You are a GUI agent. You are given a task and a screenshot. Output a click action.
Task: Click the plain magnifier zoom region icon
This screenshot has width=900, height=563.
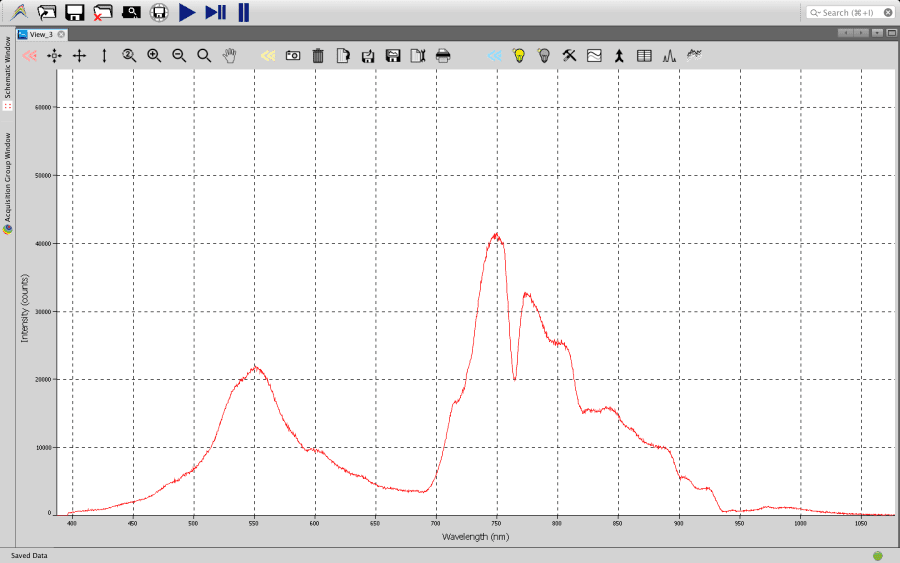[x=204, y=56]
